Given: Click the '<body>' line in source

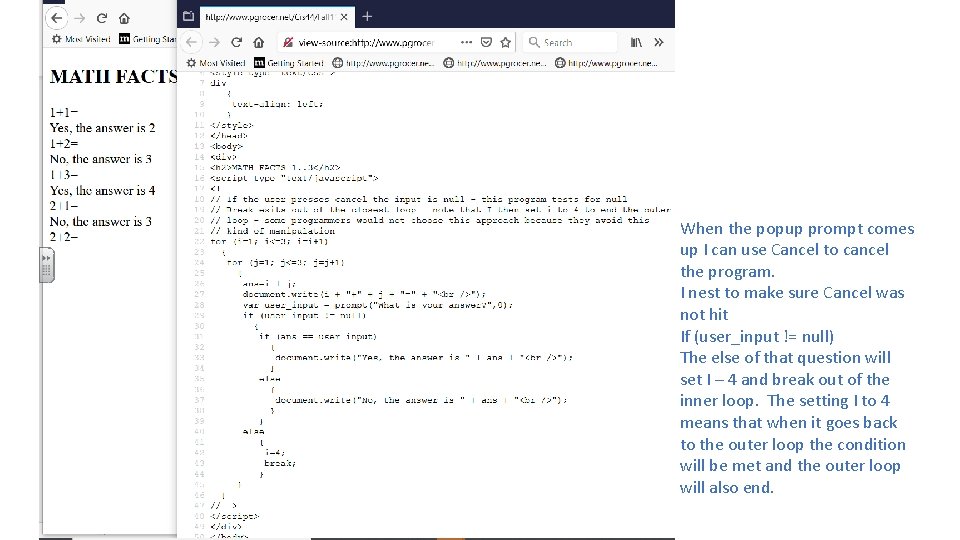Looking at the screenshot, I should [x=227, y=146].
